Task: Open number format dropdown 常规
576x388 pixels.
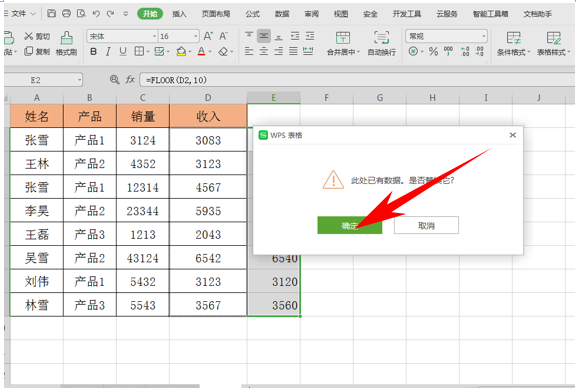Action: (x=483, y=36)
